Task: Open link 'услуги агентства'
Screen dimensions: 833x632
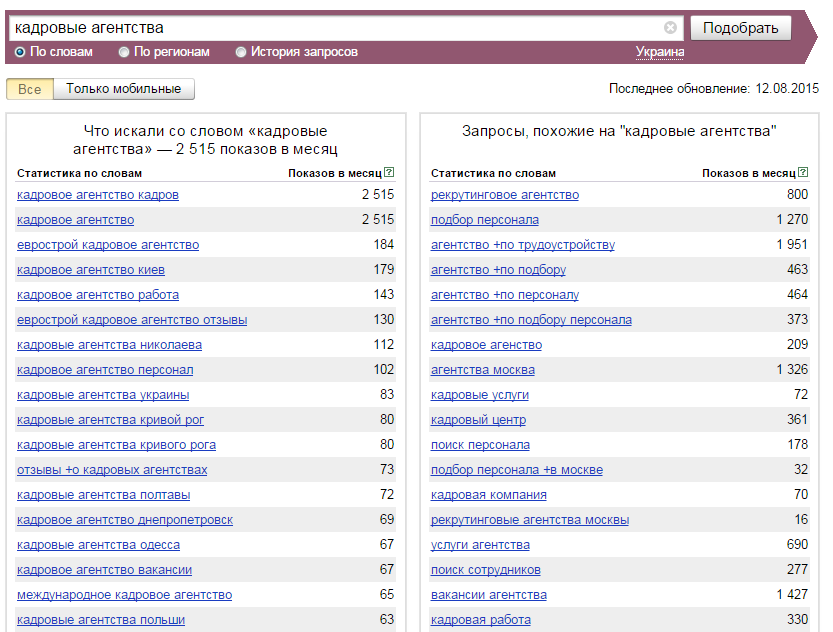Action: tap(480, 544)
